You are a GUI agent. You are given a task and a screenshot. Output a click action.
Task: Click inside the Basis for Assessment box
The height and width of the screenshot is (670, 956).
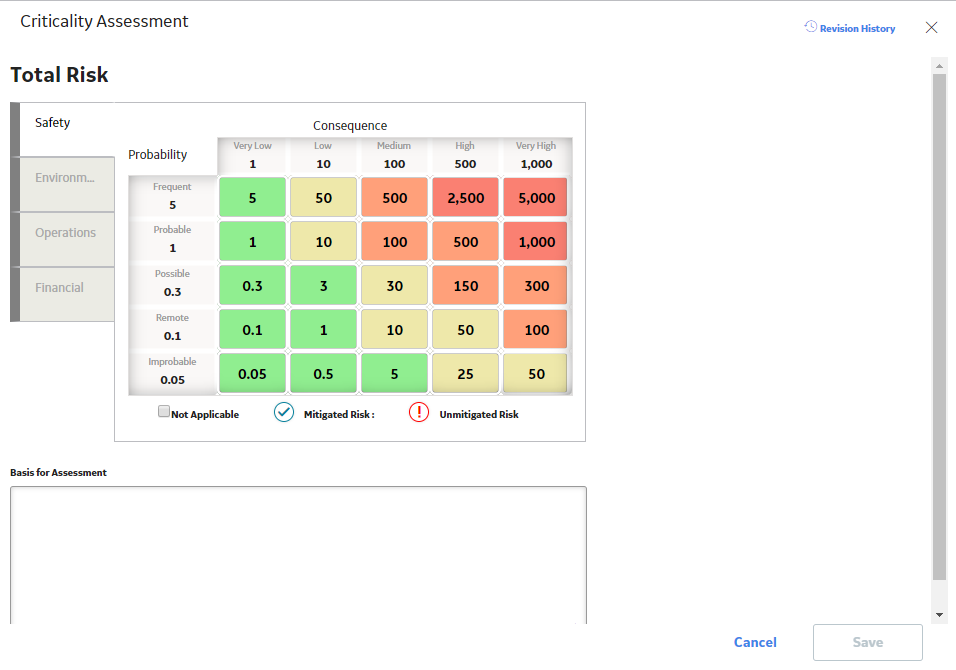298,555
